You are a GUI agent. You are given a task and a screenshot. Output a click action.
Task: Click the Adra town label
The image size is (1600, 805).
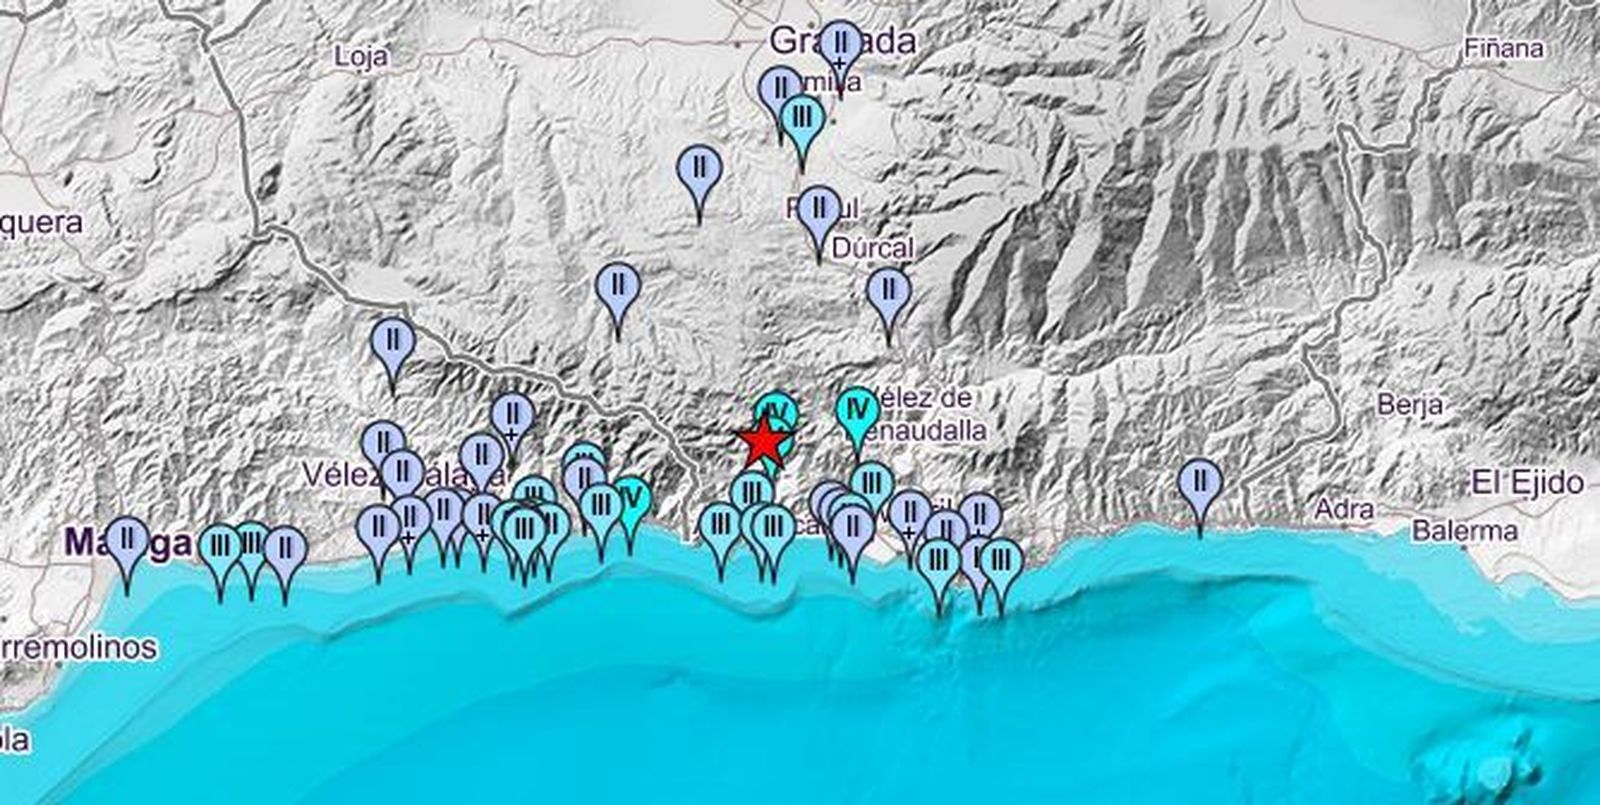click(x=1343, y=510)
